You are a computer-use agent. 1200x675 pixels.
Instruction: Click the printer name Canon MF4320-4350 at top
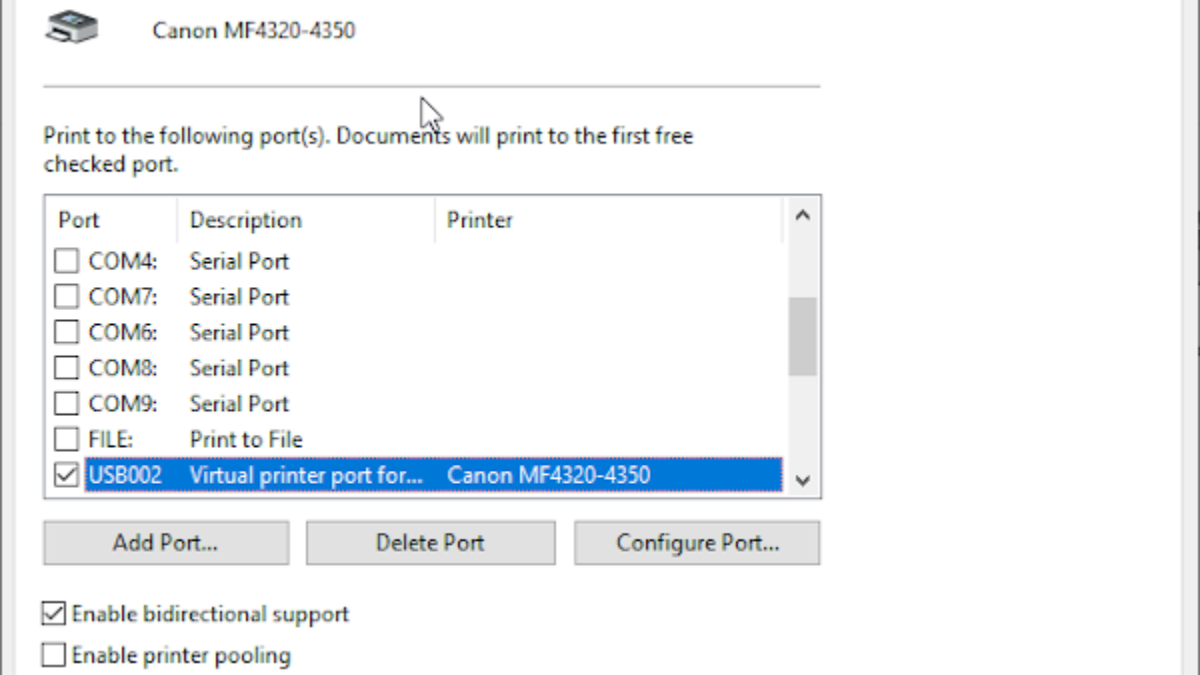click(254, 31)
